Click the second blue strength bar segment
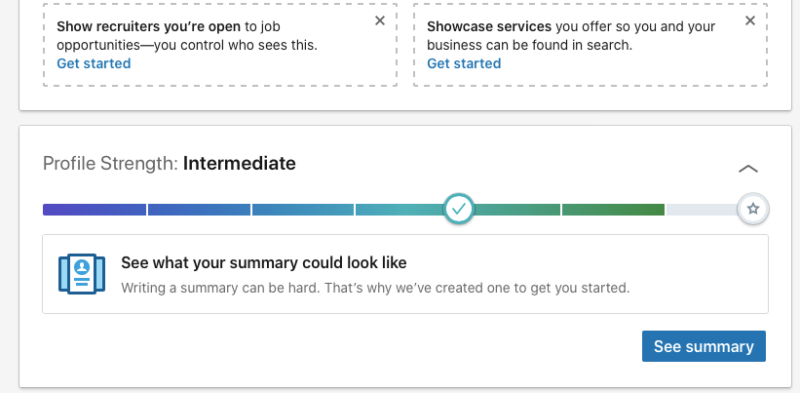This screenshot has width=800, height=393. click(x=199, y=209)
